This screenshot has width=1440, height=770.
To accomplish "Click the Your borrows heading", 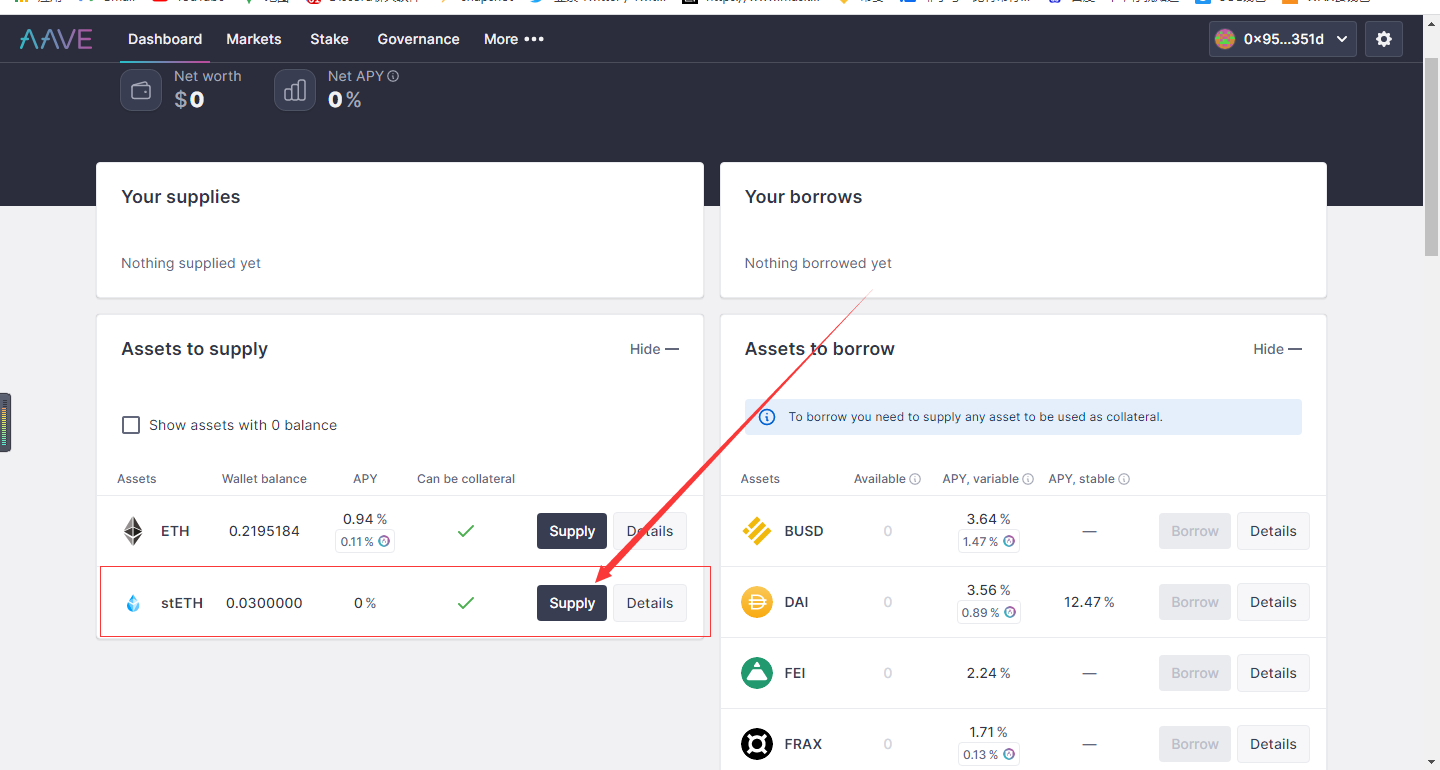I will click(x=803, y=197).
